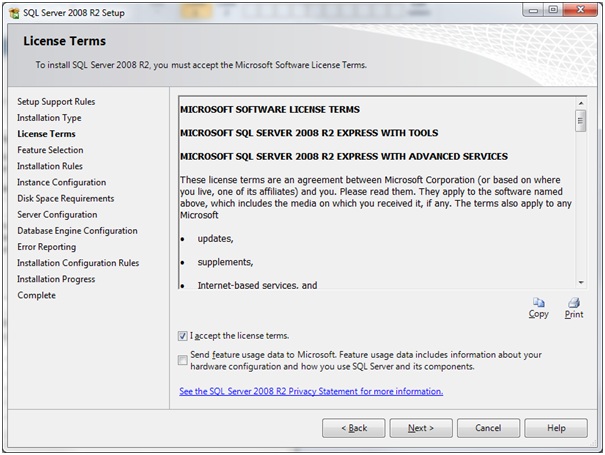
Task: Minimize the setup window
Action: point(533,10)
